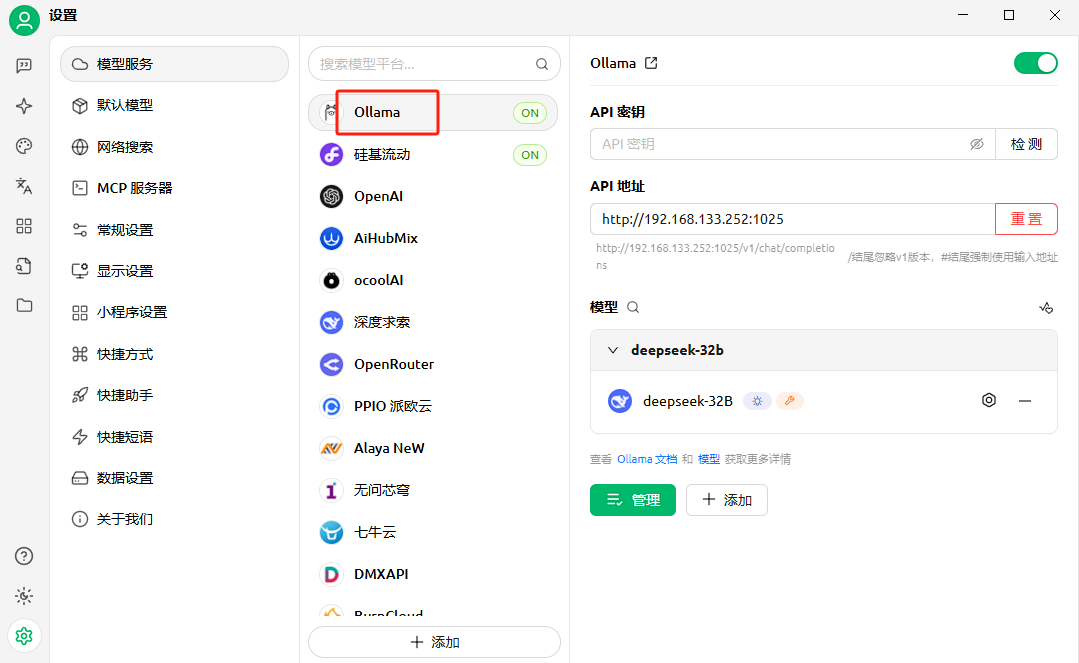The width and height of the screenshot is (1079, 663).
Task: Open 快捷方式 settings section
Action: (x=174, y=354)
